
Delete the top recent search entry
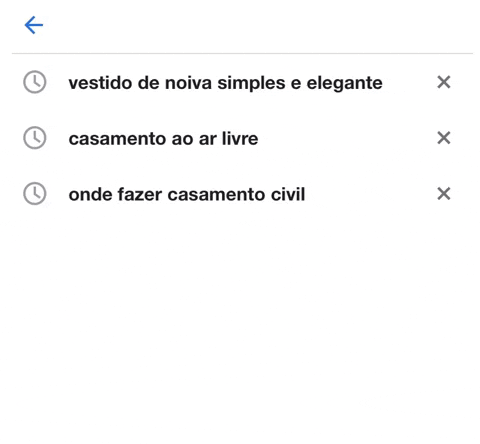click(x=444, y=82)
